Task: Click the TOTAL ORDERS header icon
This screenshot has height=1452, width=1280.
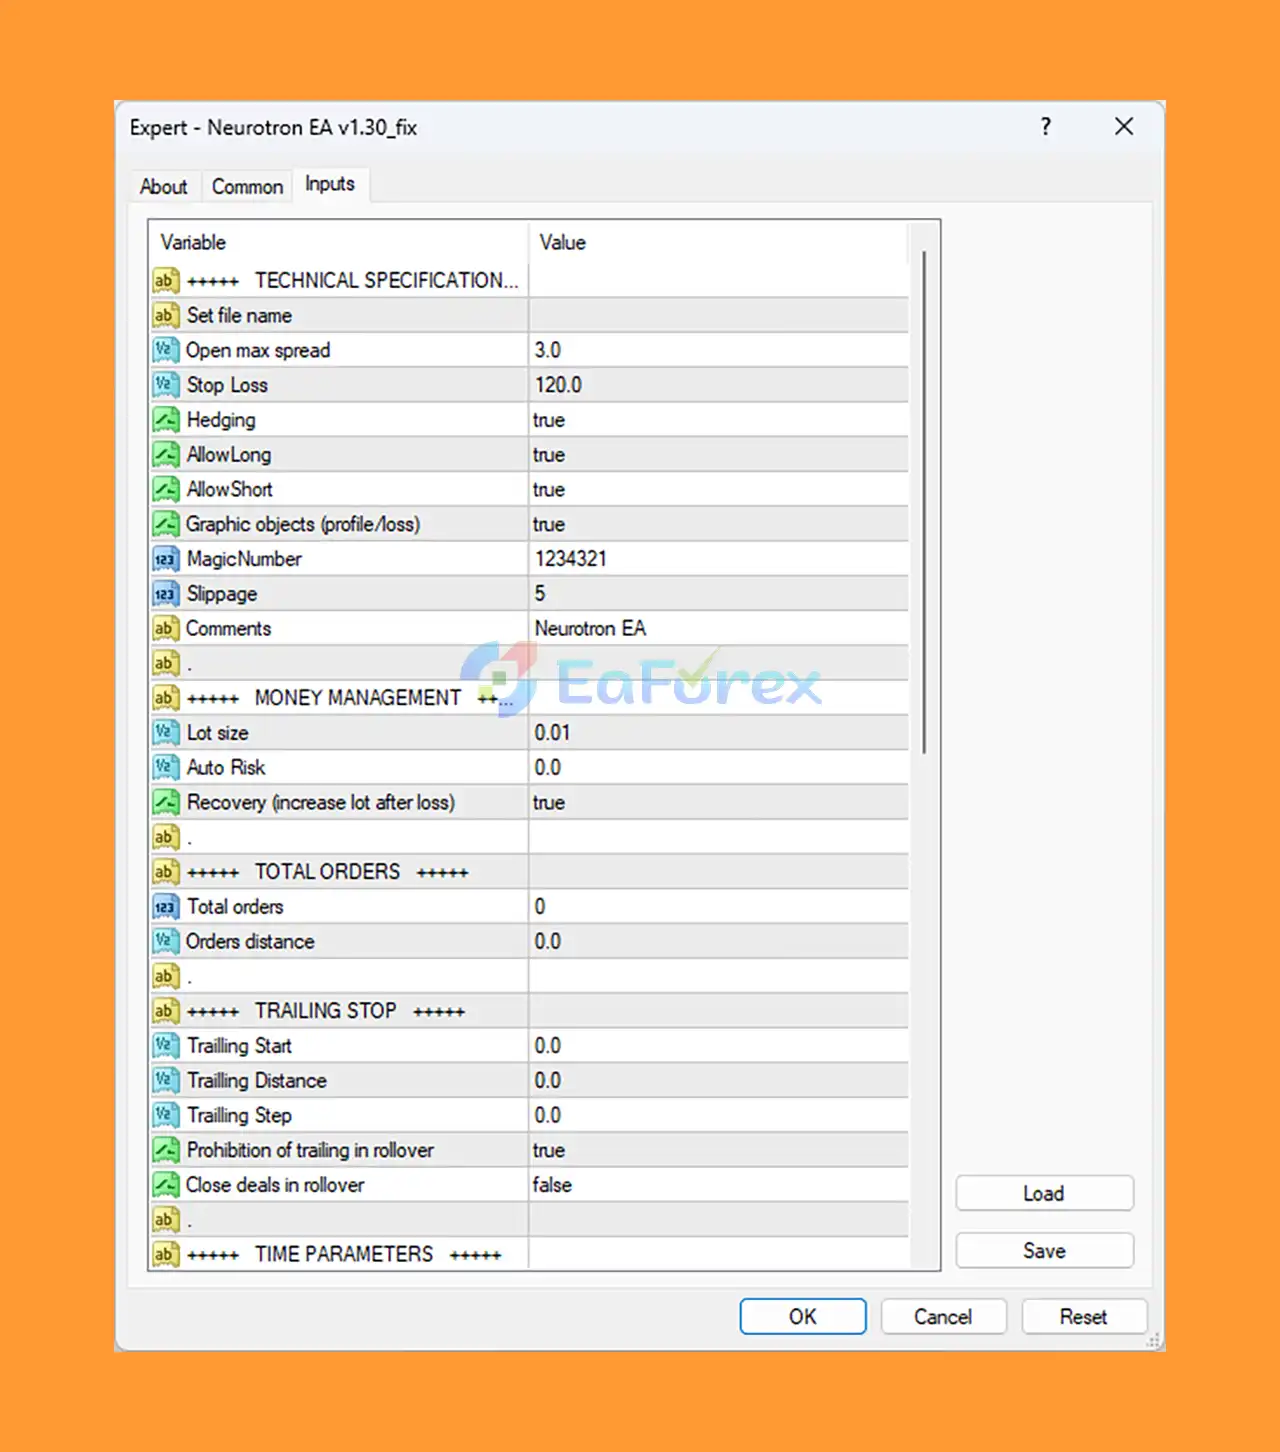Action: point(165,872)
